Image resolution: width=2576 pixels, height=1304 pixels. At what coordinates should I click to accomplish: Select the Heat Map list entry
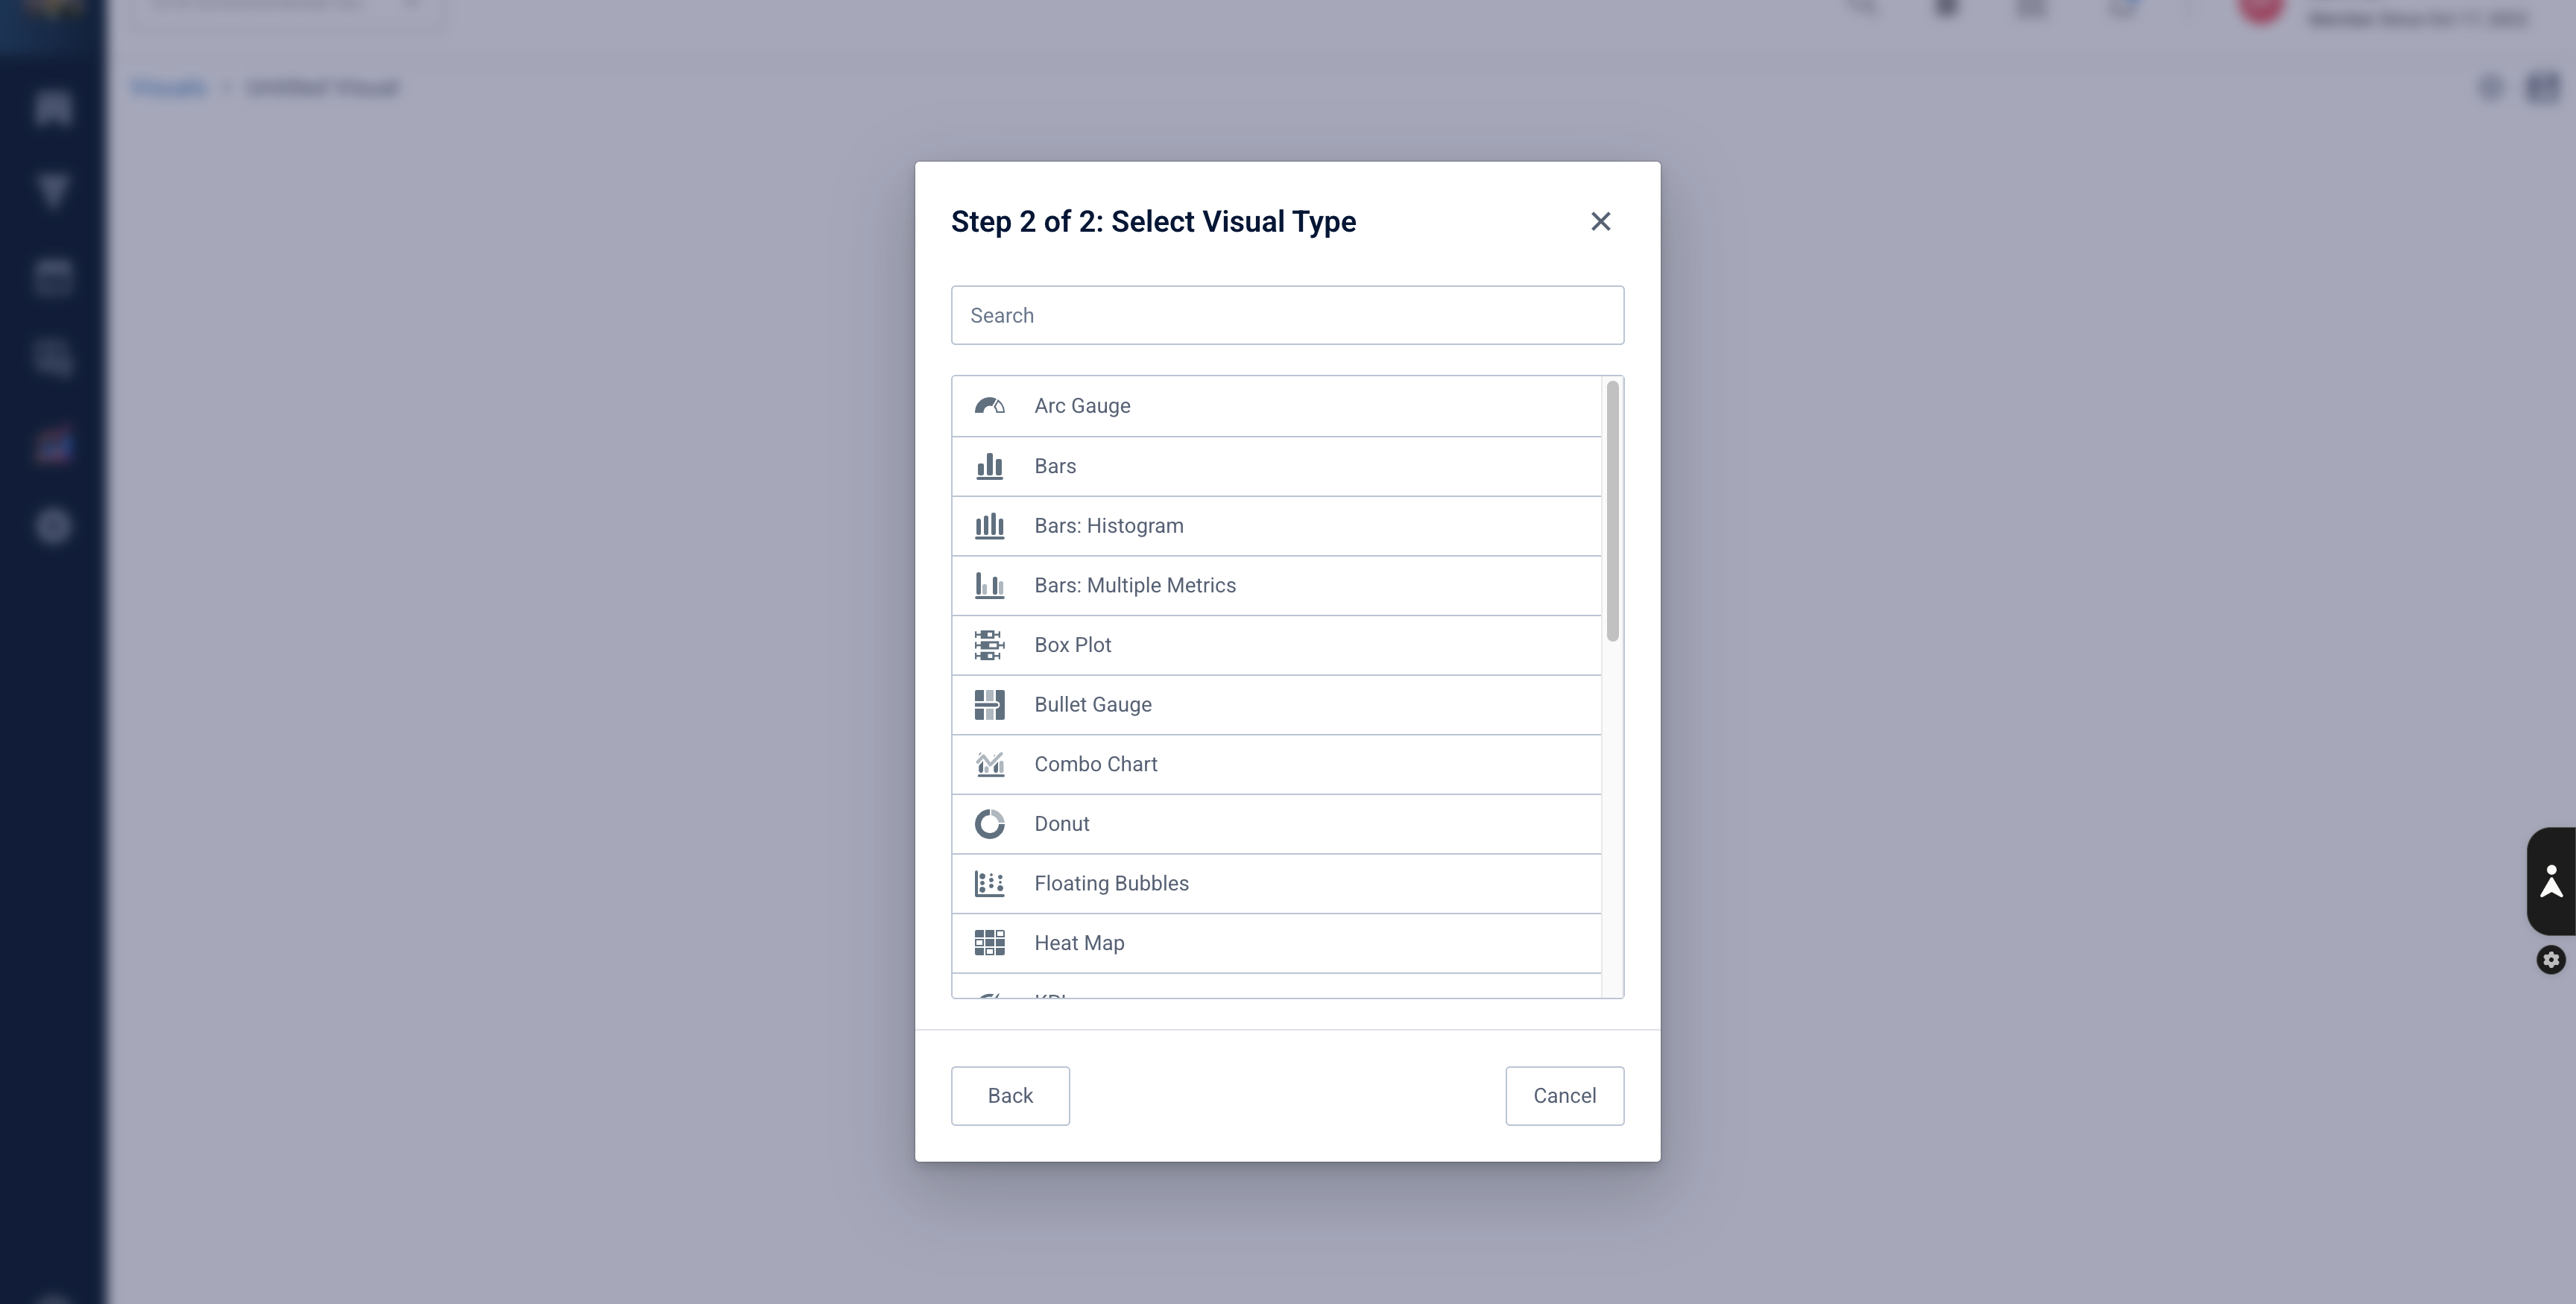tap(1276, 943)
